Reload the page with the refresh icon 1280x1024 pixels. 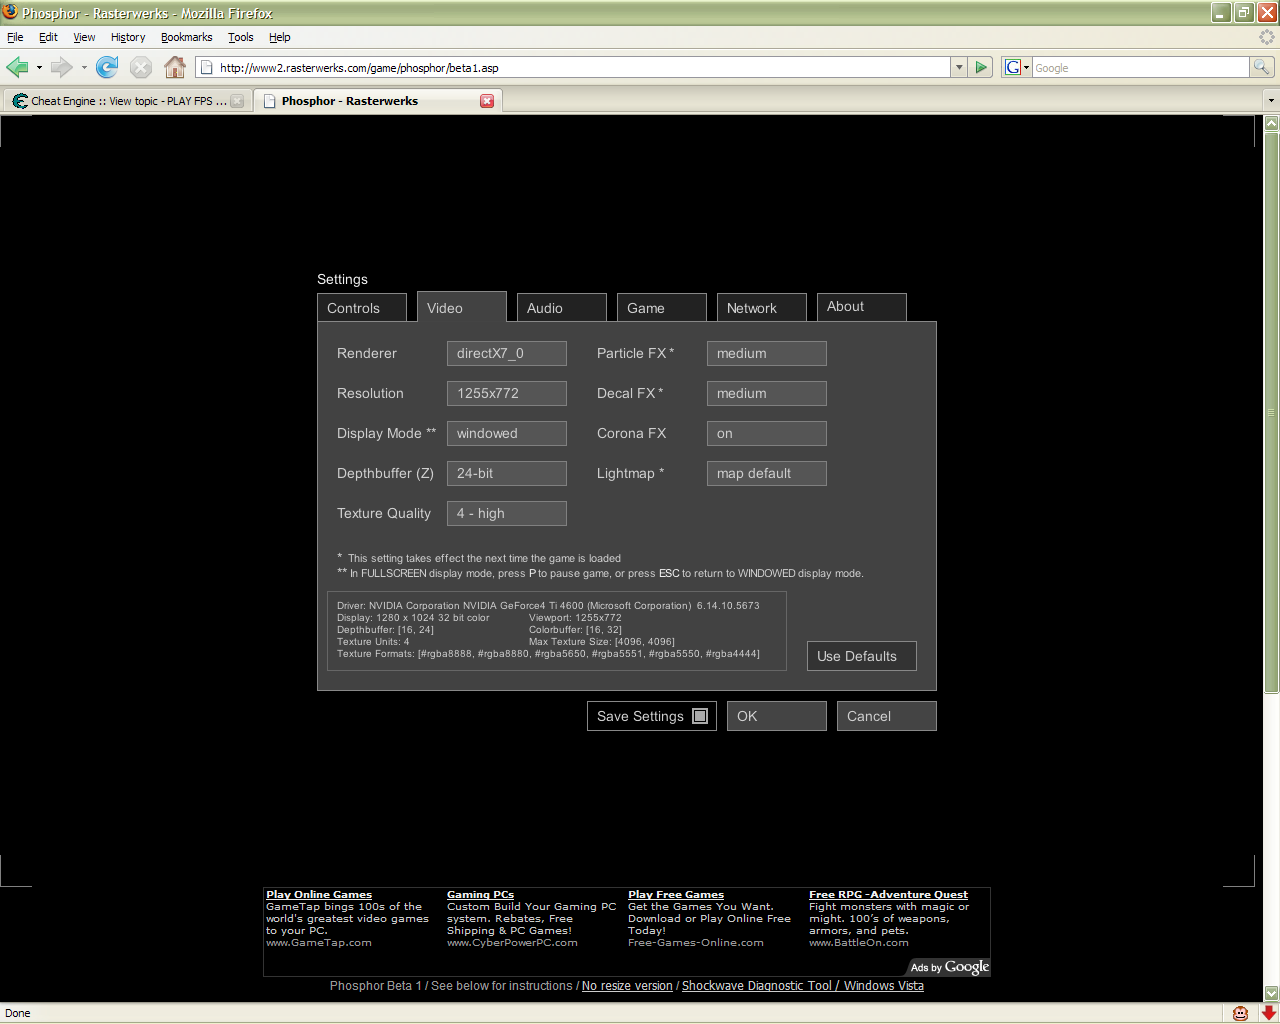click(x=107, y=67)
